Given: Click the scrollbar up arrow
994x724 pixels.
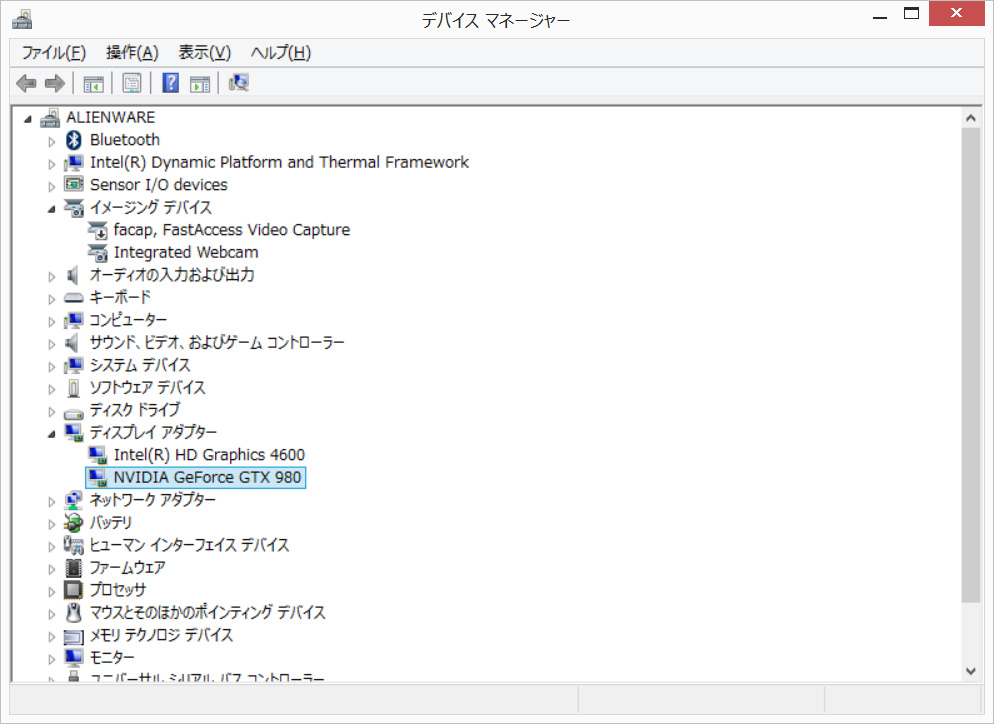Looking at the screenshot, I should pyautogui.click(x=971, y=117).
